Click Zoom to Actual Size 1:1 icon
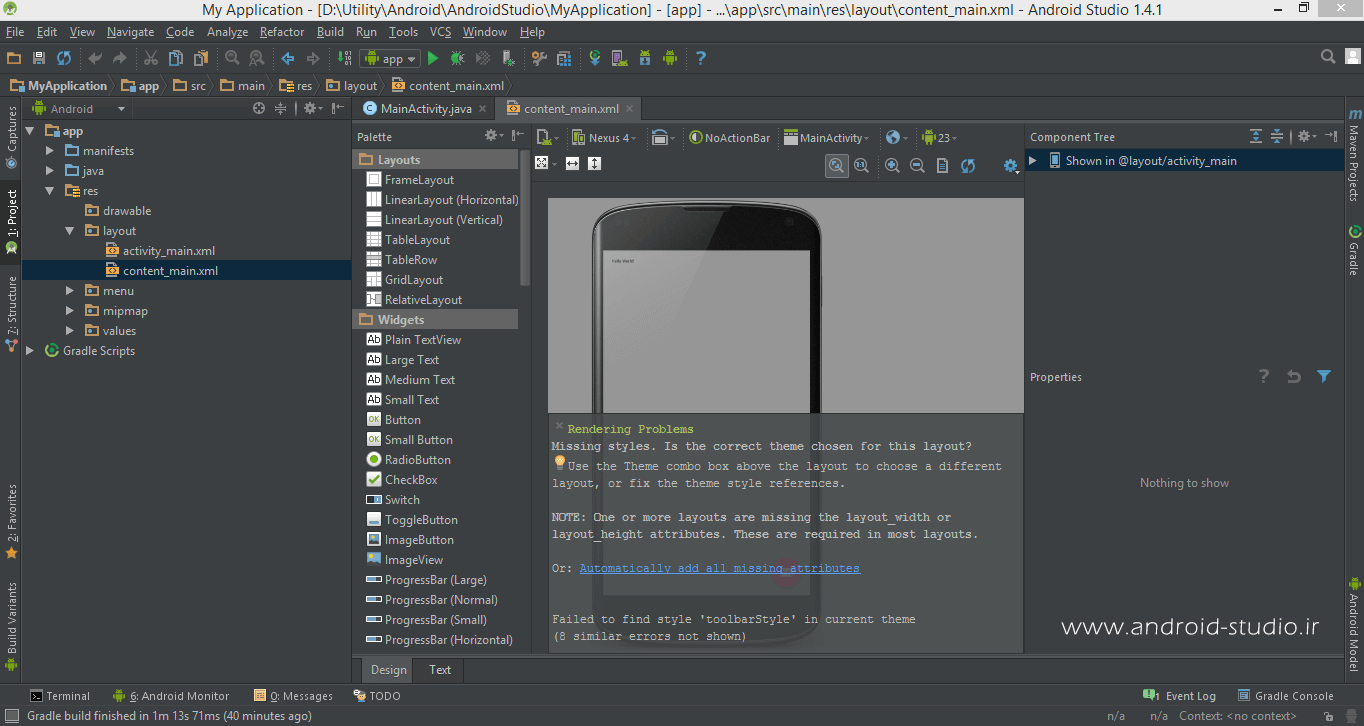Viewport: 1364px width, 726px height. pyautogui.click(x=861, y=166)
